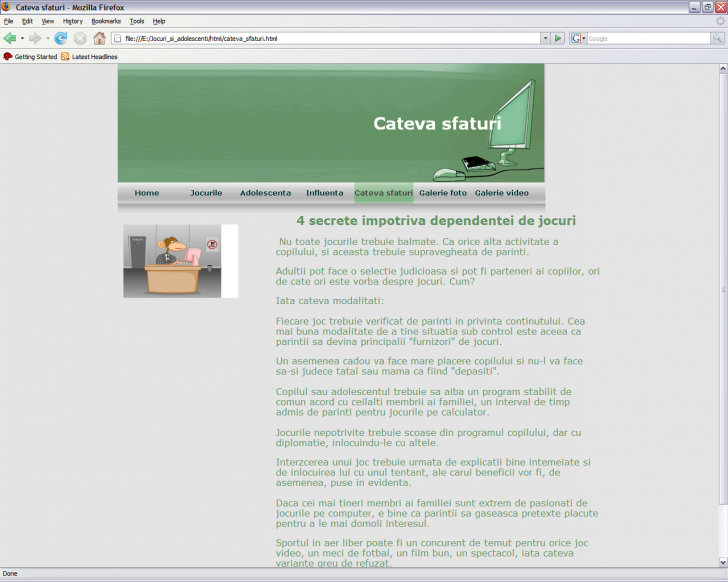Expand the address bar URL dropdown
This screenshot has height=582, width=728.
546,38
